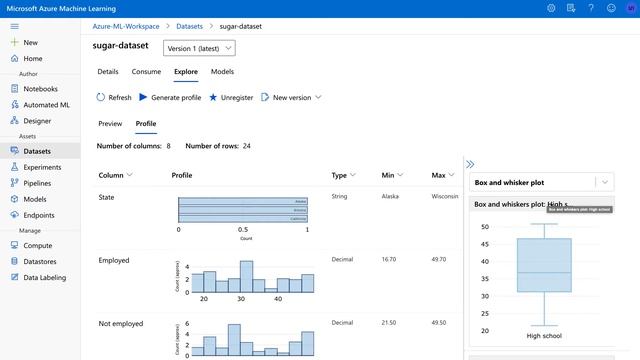Image resolution: width=640 pixels, height=360 pixels.
Task: Click the New plus icon
Action: tap(15, 42)
